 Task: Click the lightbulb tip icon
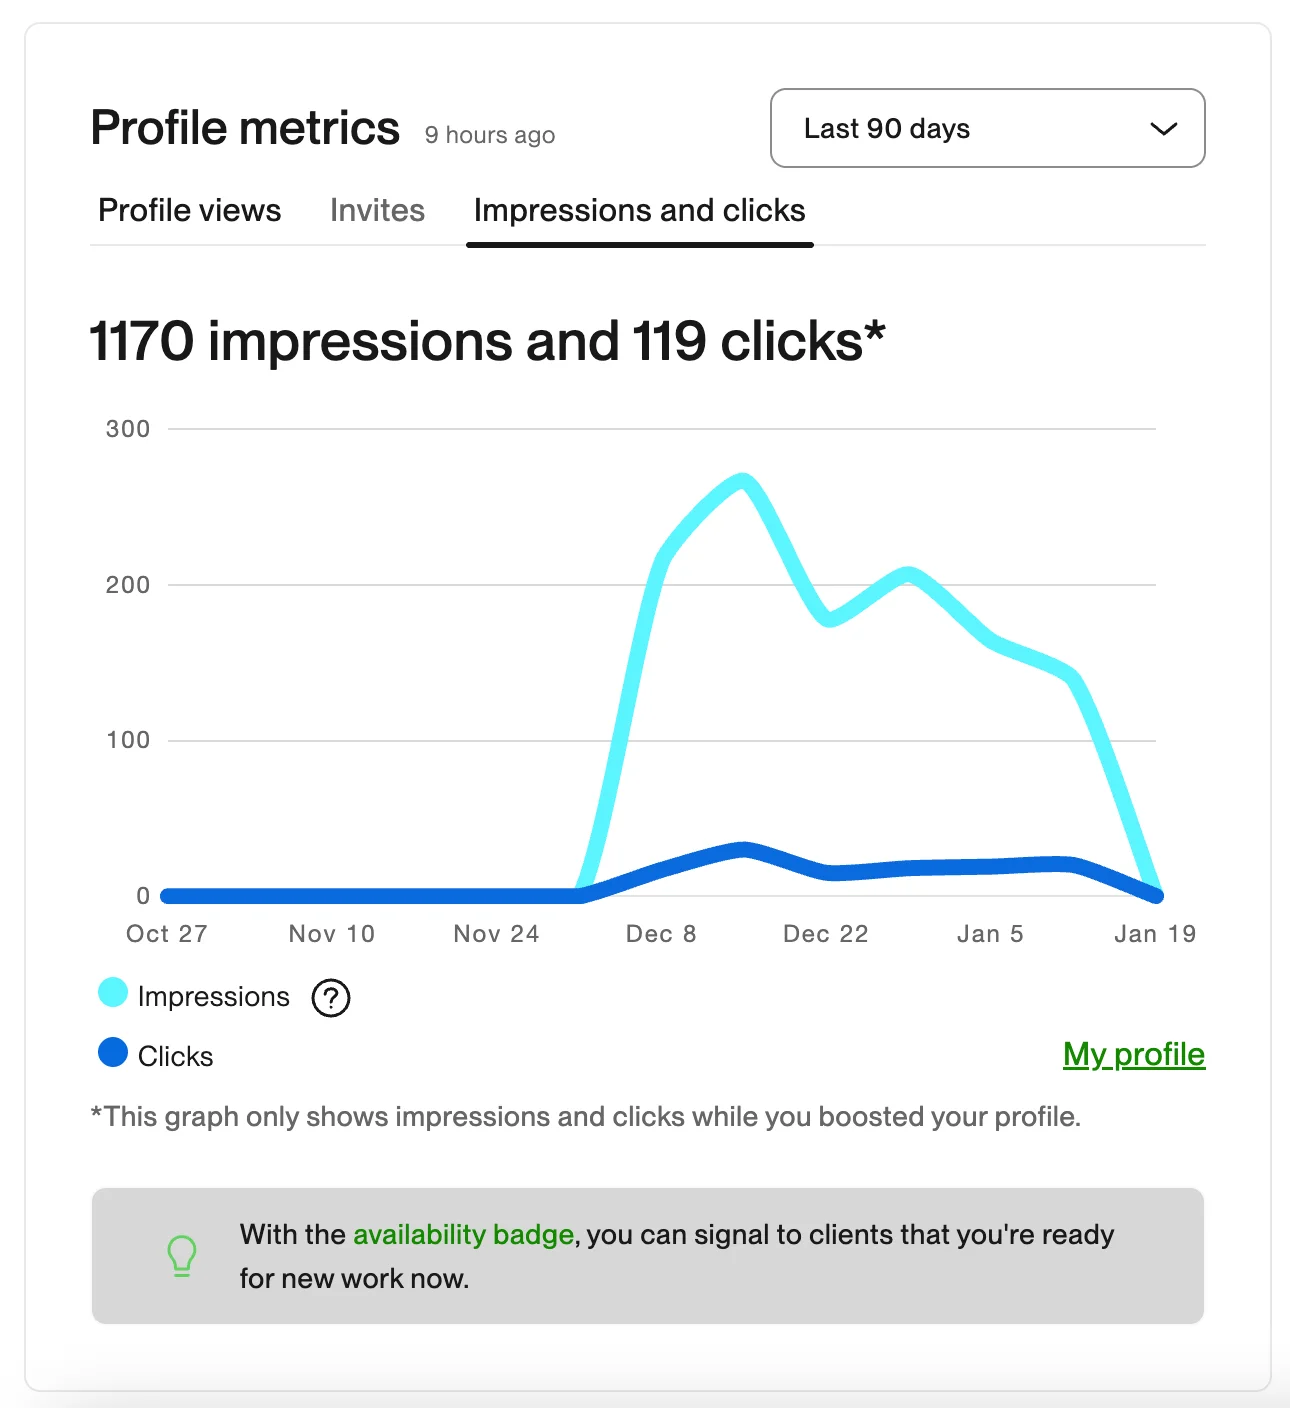tap(182, 1256)
